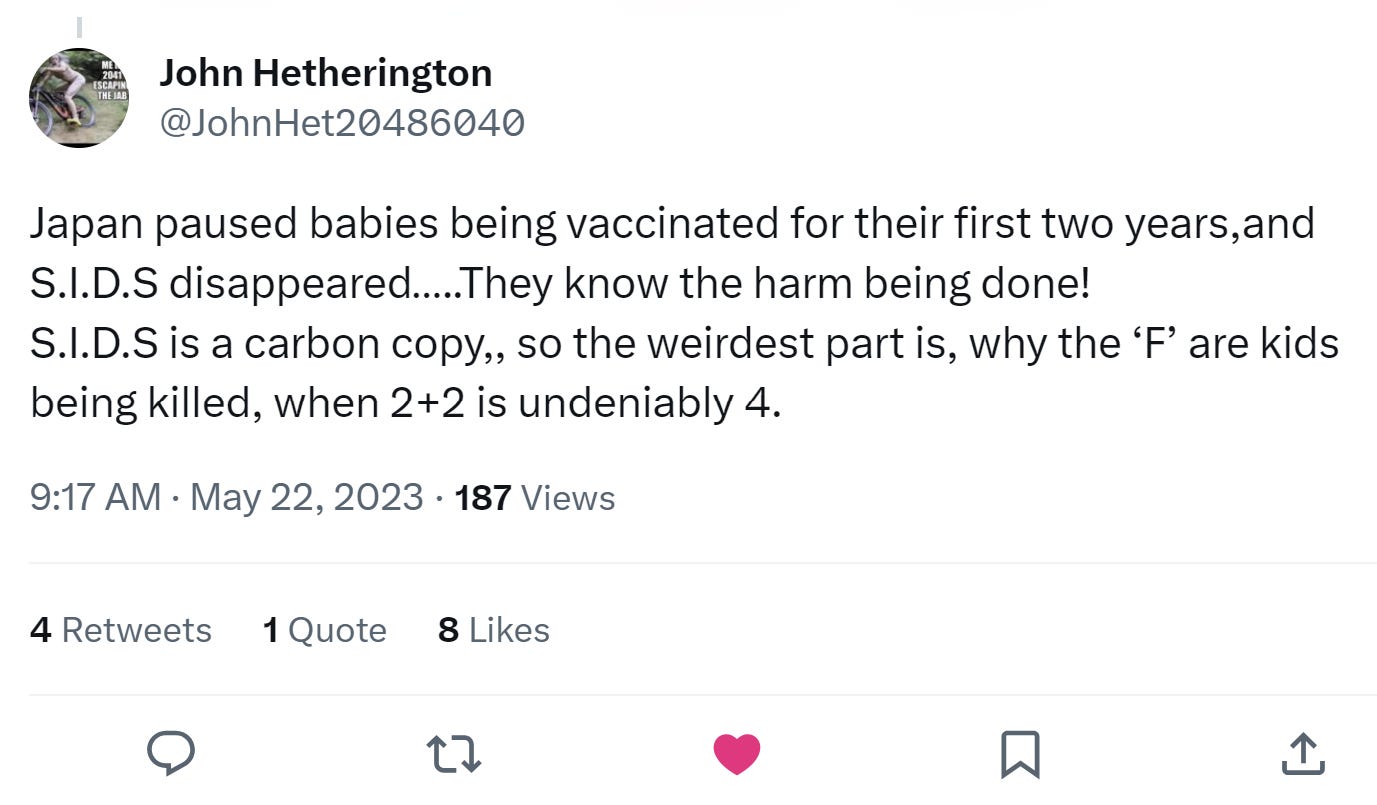This screenshot has width=1377, height=805.
Task: Open the 1 Quote list
Action: pyautogui.click(x=324, y=630)
